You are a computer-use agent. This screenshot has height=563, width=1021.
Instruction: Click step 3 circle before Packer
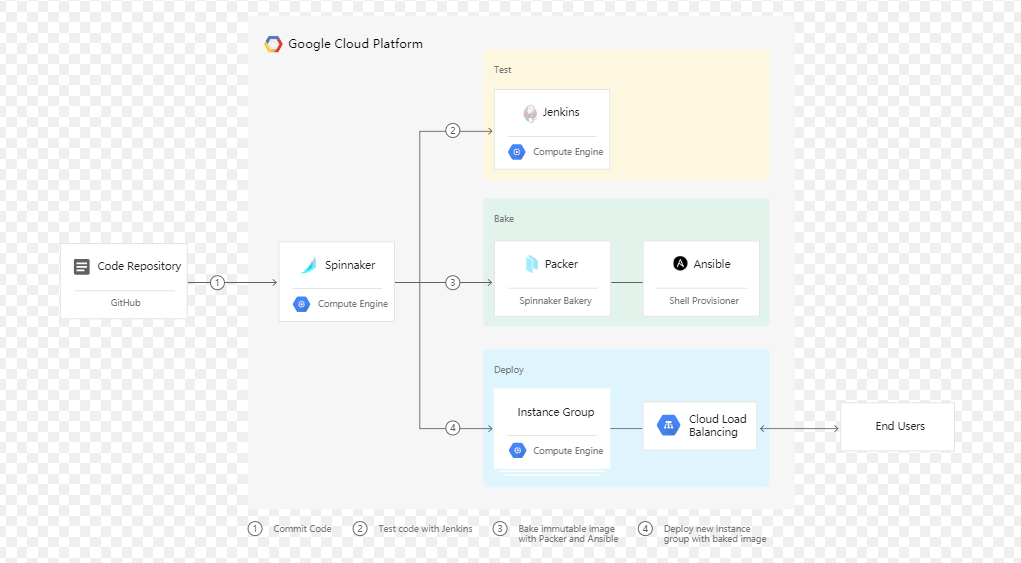tap(453, 282)
